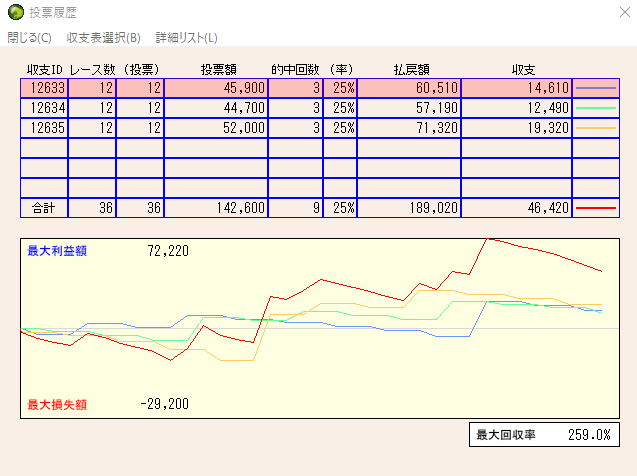Select the row with 収支ID 12635
Image resolution: width=637 pixels, height=476 pixels.
tap(320, 128)
